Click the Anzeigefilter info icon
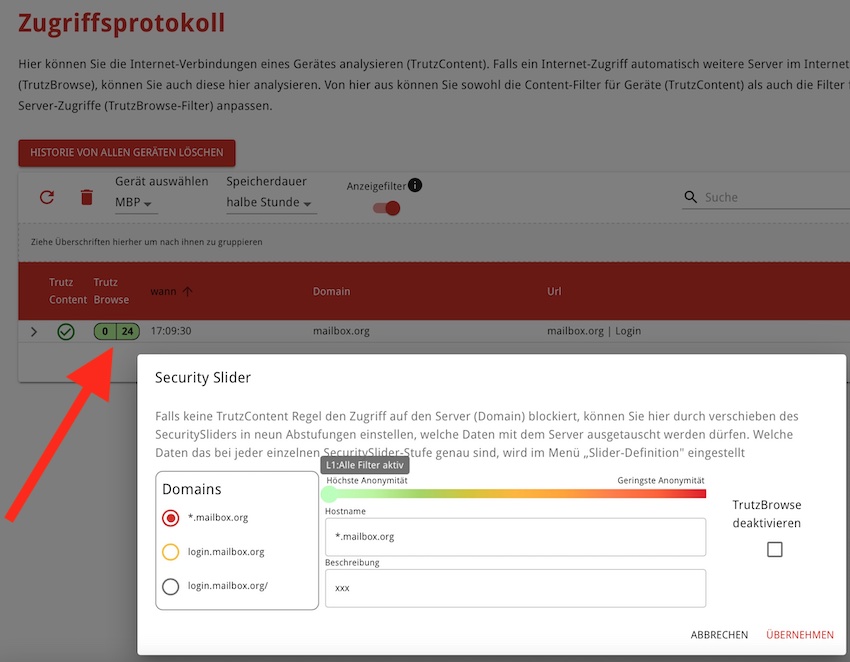The width and height of the screenshot is (850, 662). coord(415,185)
